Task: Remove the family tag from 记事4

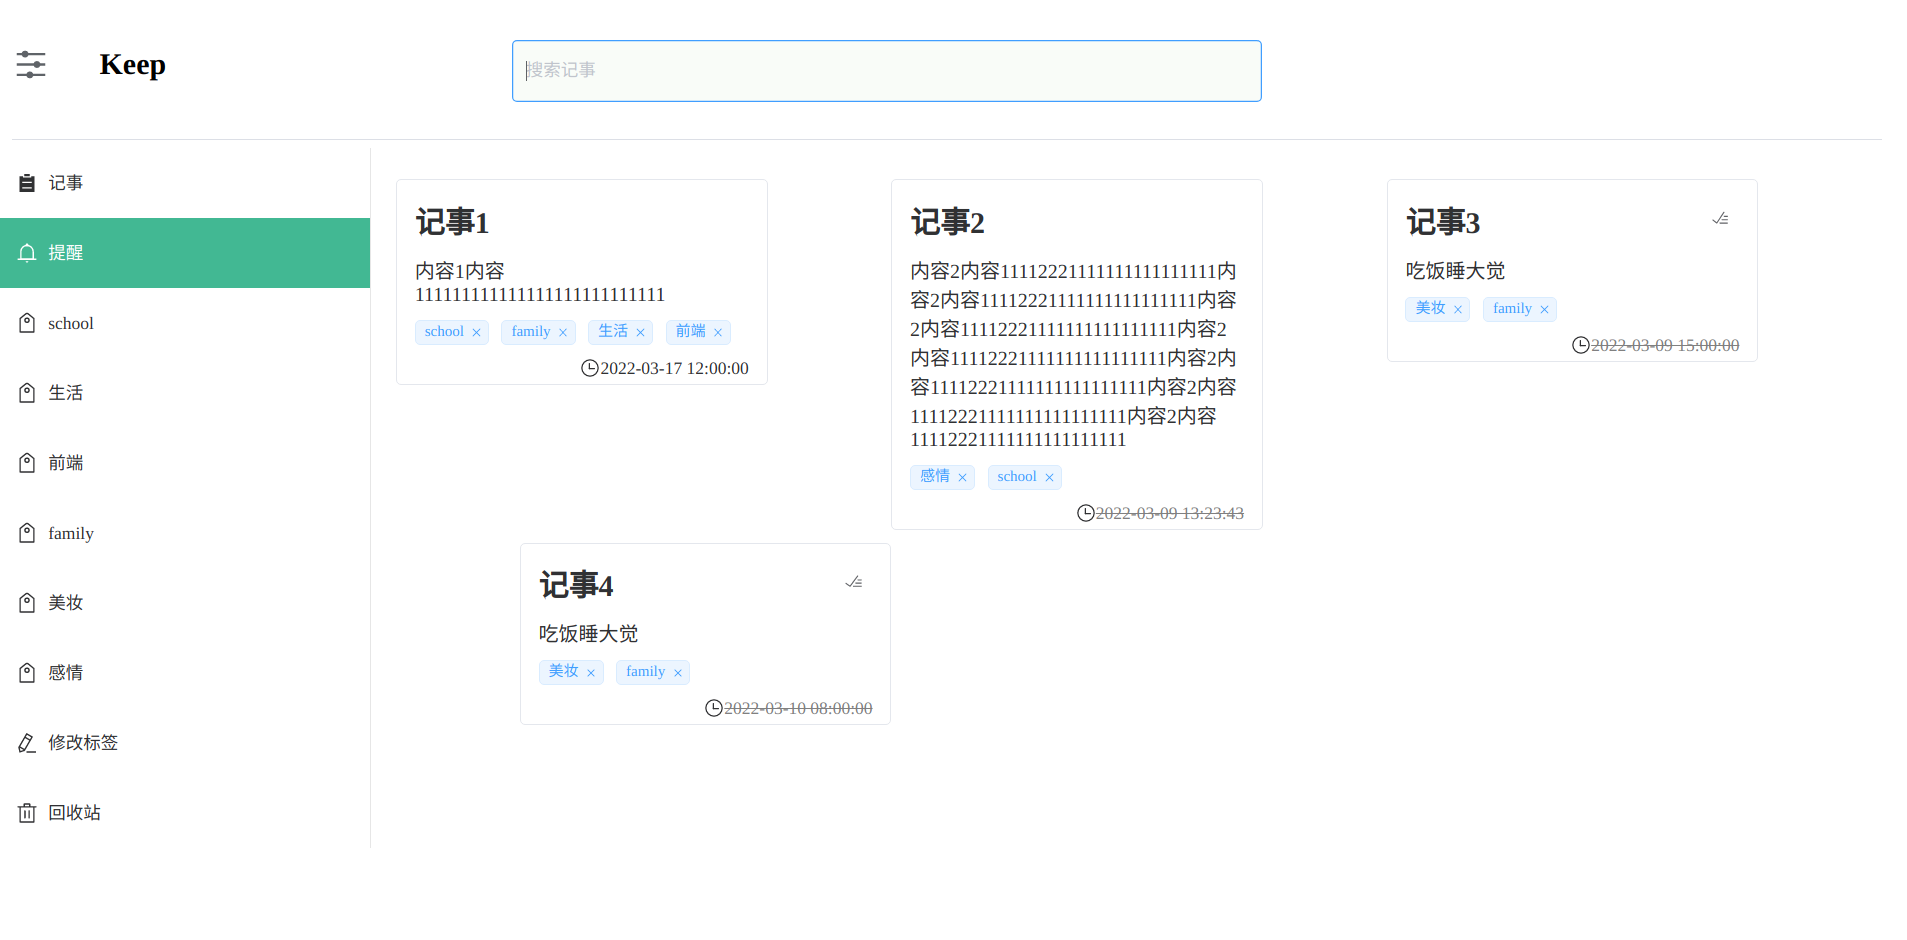Action: tap(678, 672)
